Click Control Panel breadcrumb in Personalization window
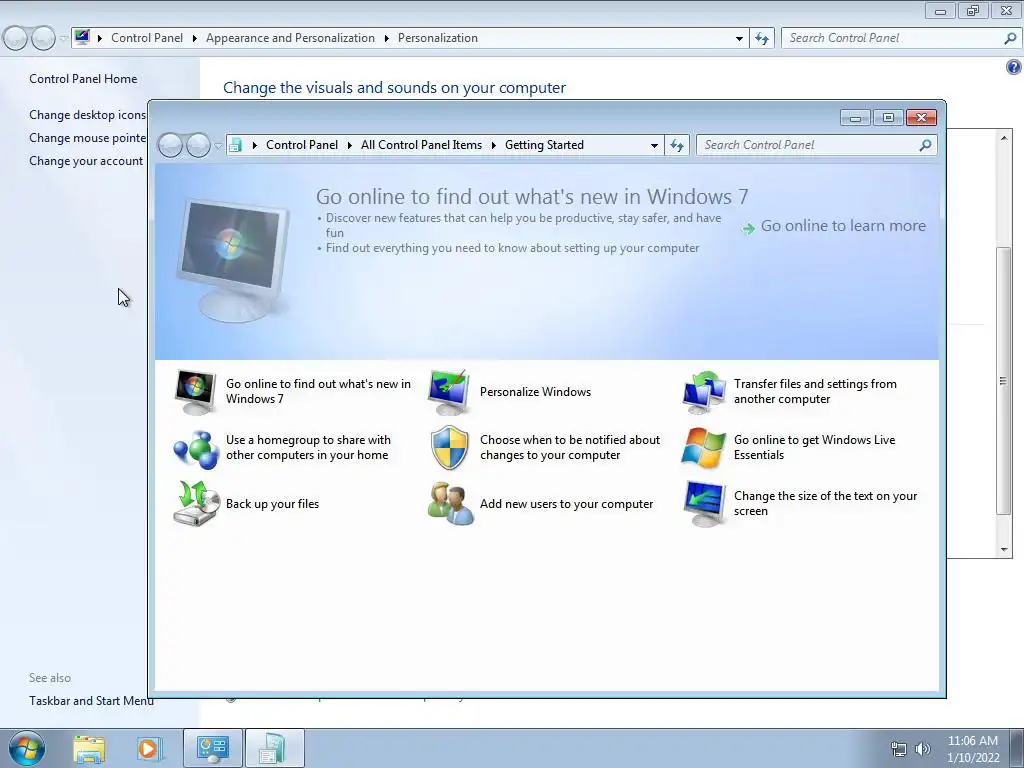This screenshot has height=768, width=1024. point(147,38)
